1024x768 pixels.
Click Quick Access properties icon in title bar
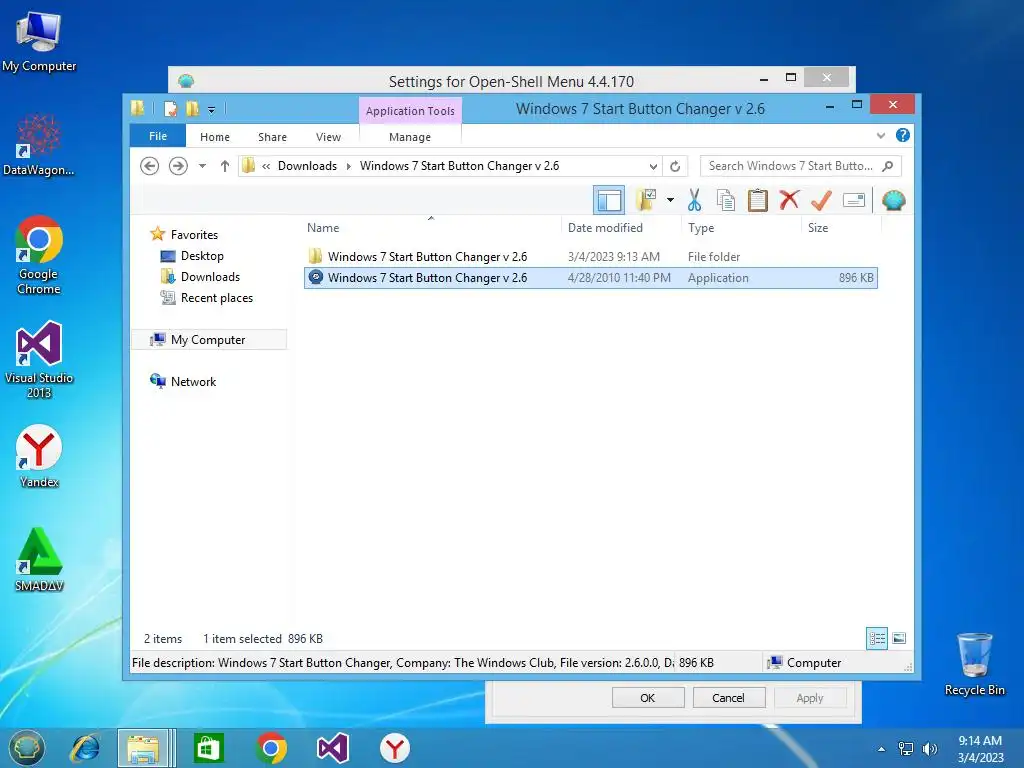170,109
